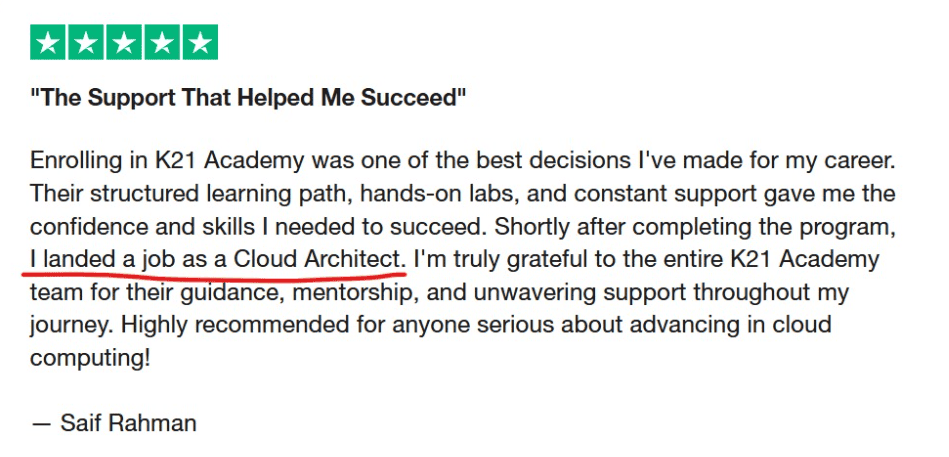
Task: Select the third star of the rating
Action: [124, 42]
